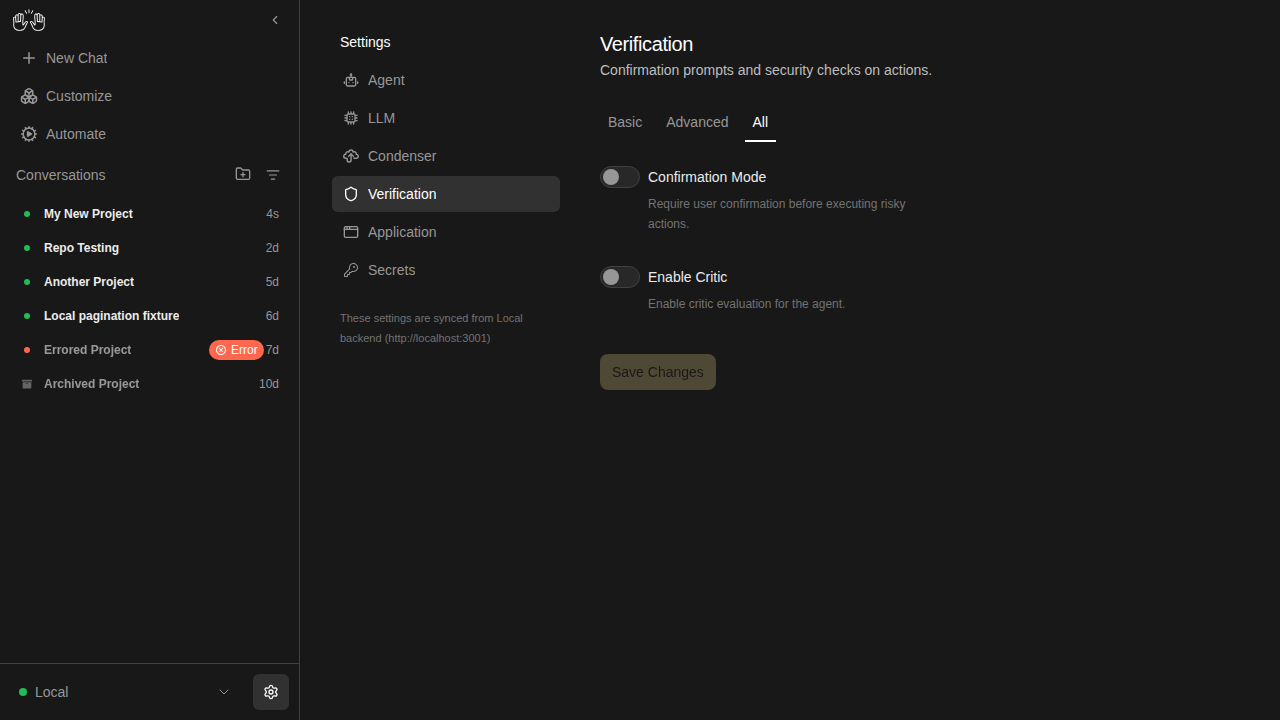The image size is (1280, 720).
Task: Open LLM settings section
Action: tap(446, 118)
